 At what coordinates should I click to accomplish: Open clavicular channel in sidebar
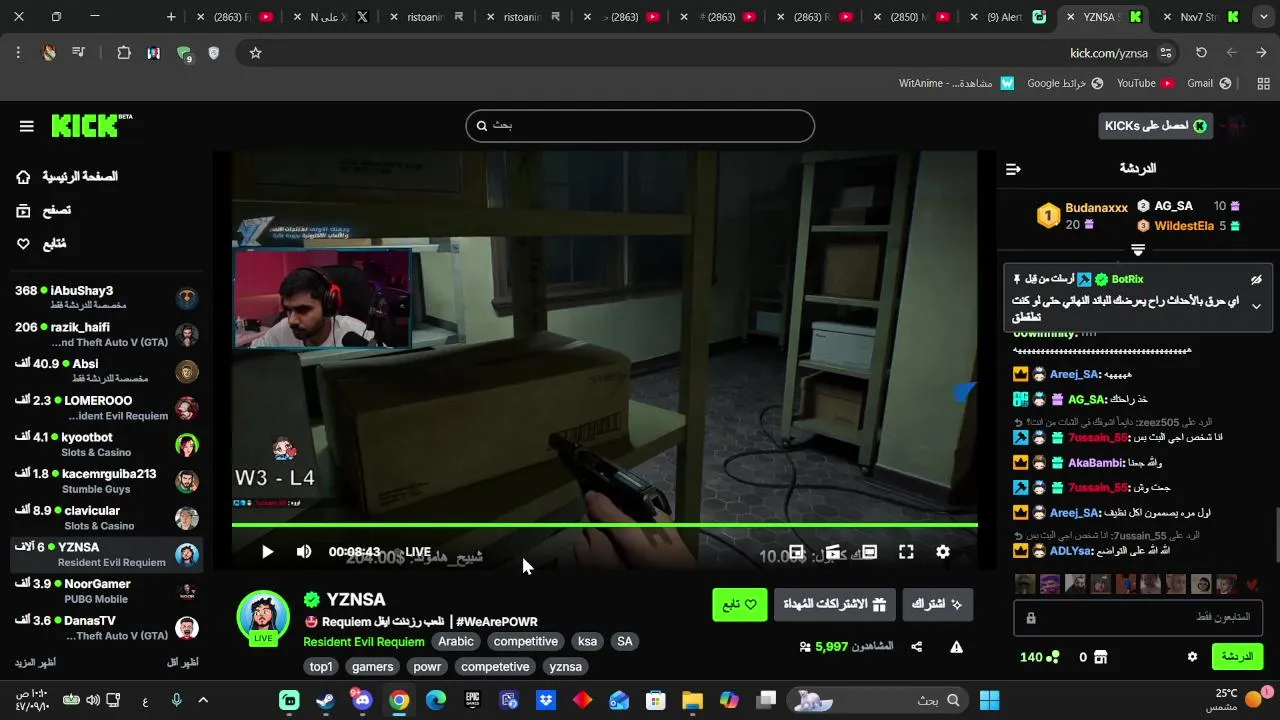tap(107, 518)
